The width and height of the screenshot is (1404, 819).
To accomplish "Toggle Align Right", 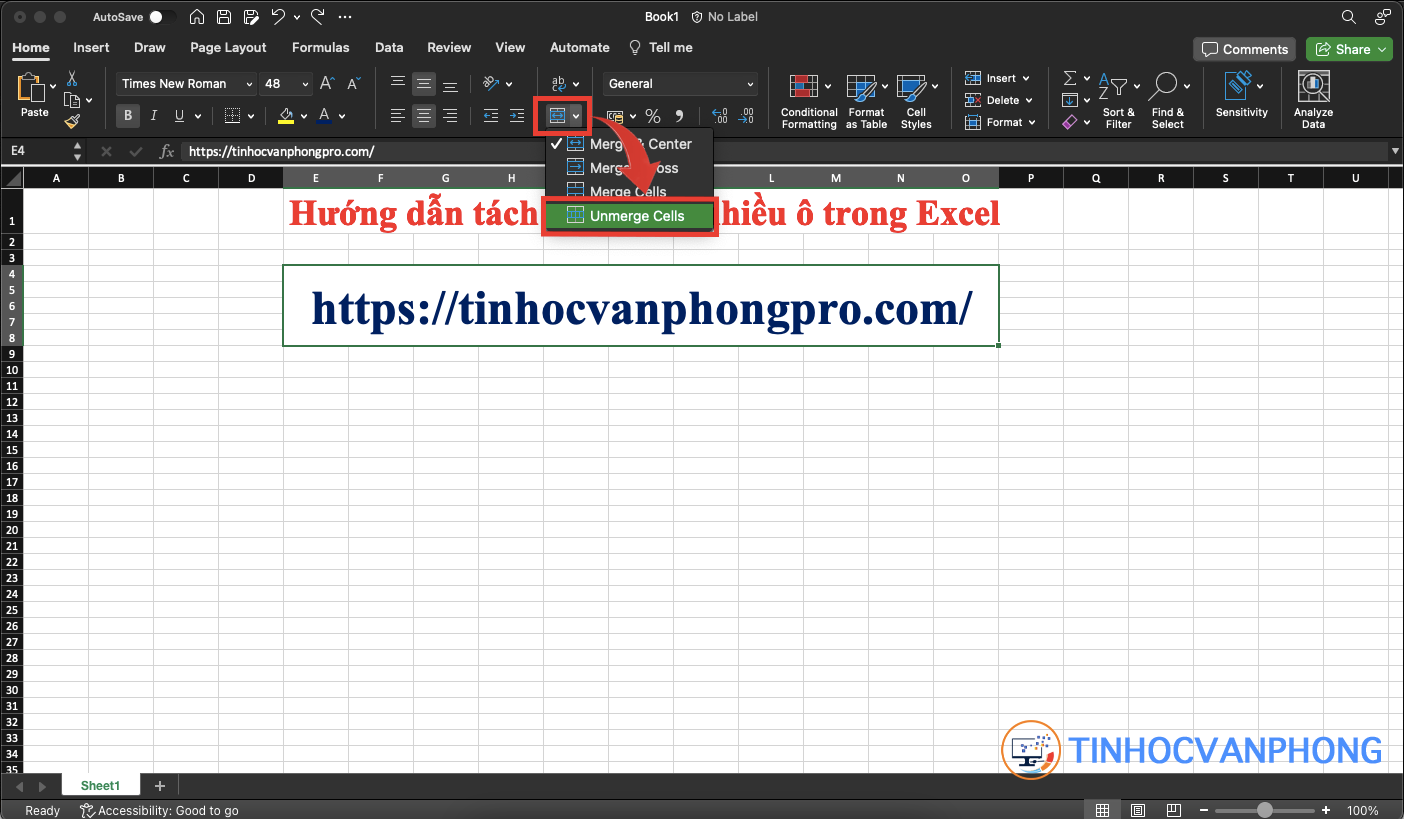I will click(450, 116).
